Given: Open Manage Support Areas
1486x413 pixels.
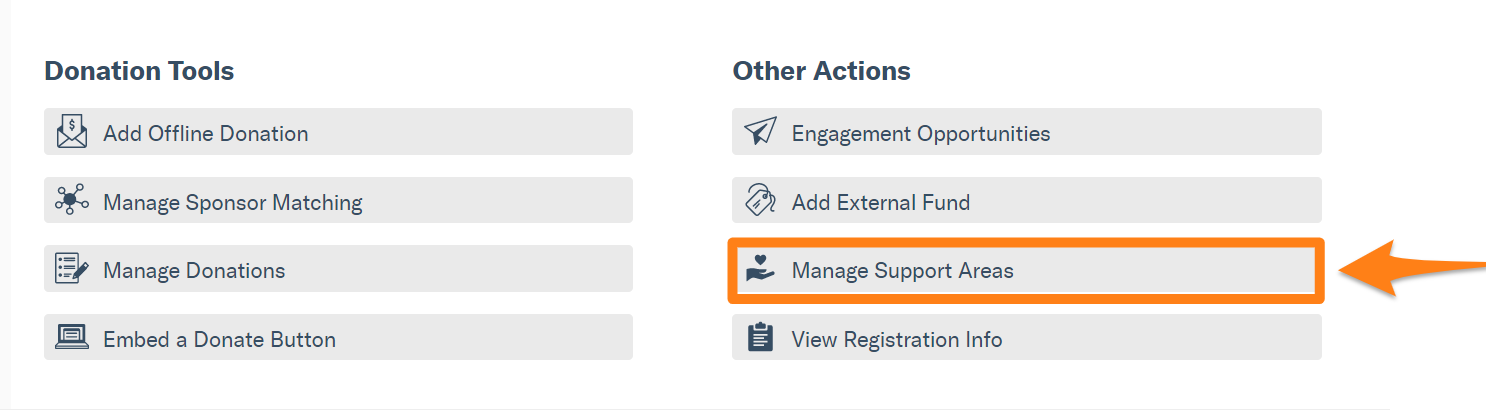Looking at the screenshot, I should click(x=1026, y=270).
